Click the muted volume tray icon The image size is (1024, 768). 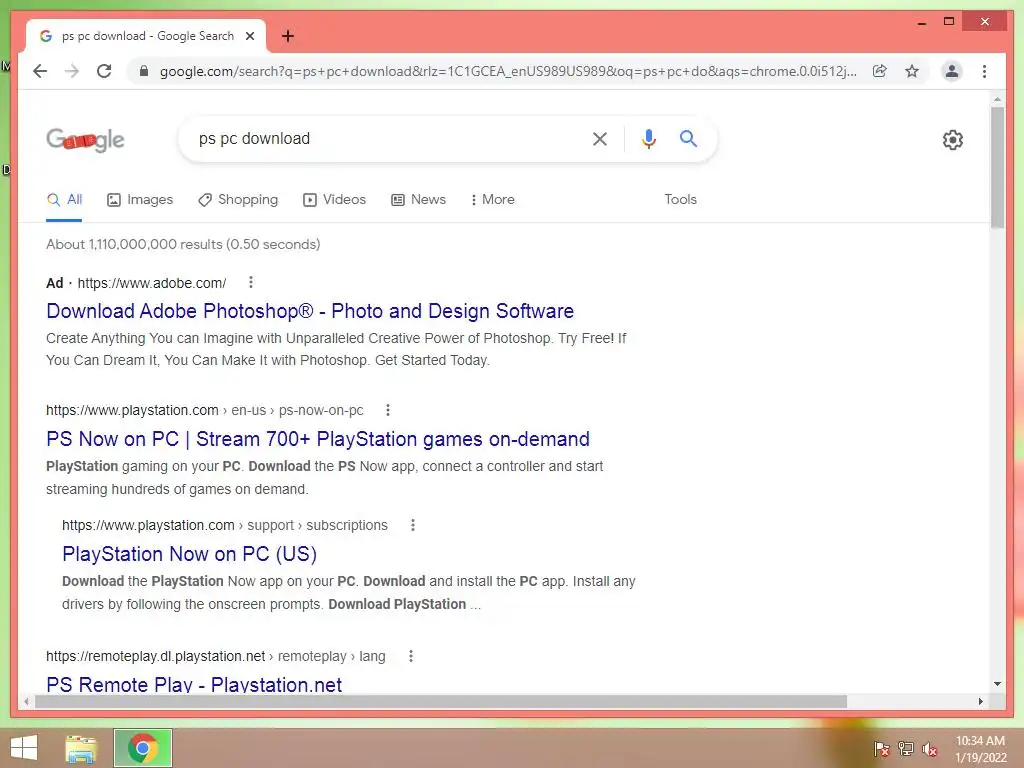(x=930, y=748)
